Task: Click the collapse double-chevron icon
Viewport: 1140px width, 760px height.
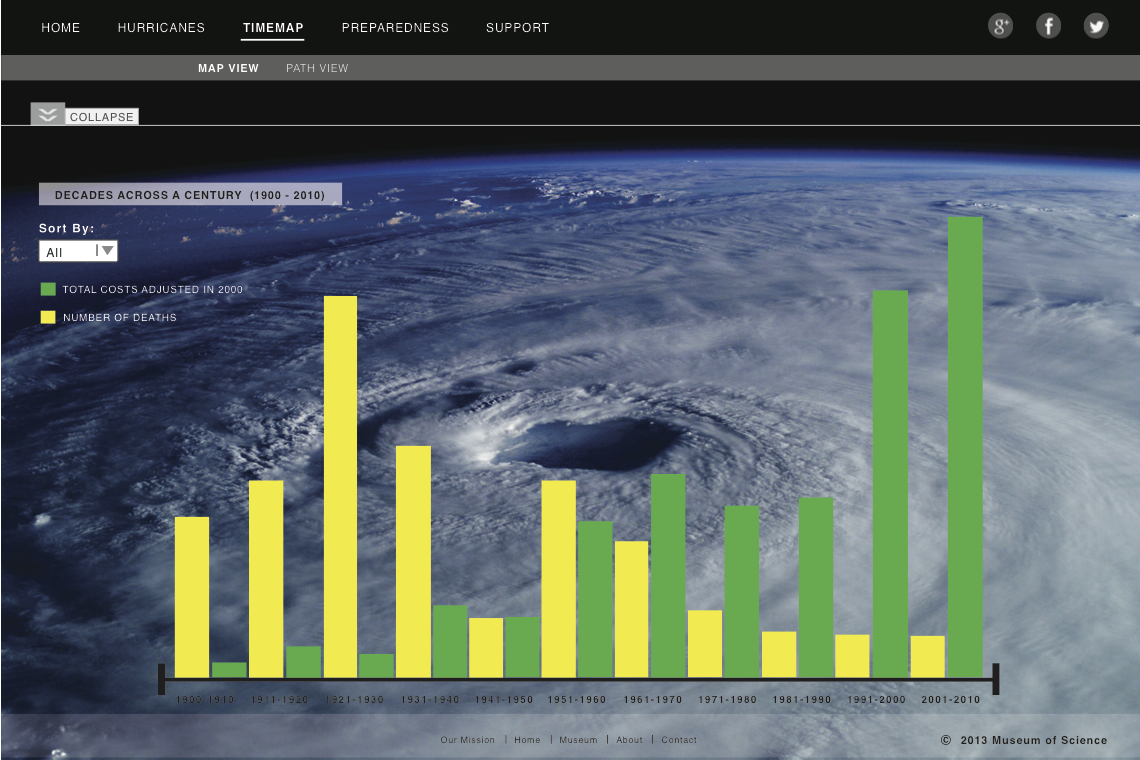Action: coord(48,114)
